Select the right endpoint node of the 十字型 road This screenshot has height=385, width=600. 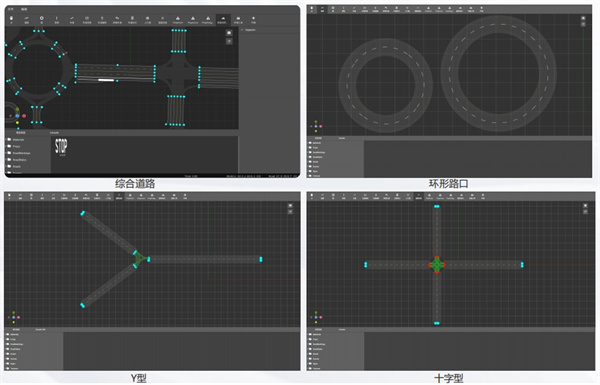[x=522, y=264]
